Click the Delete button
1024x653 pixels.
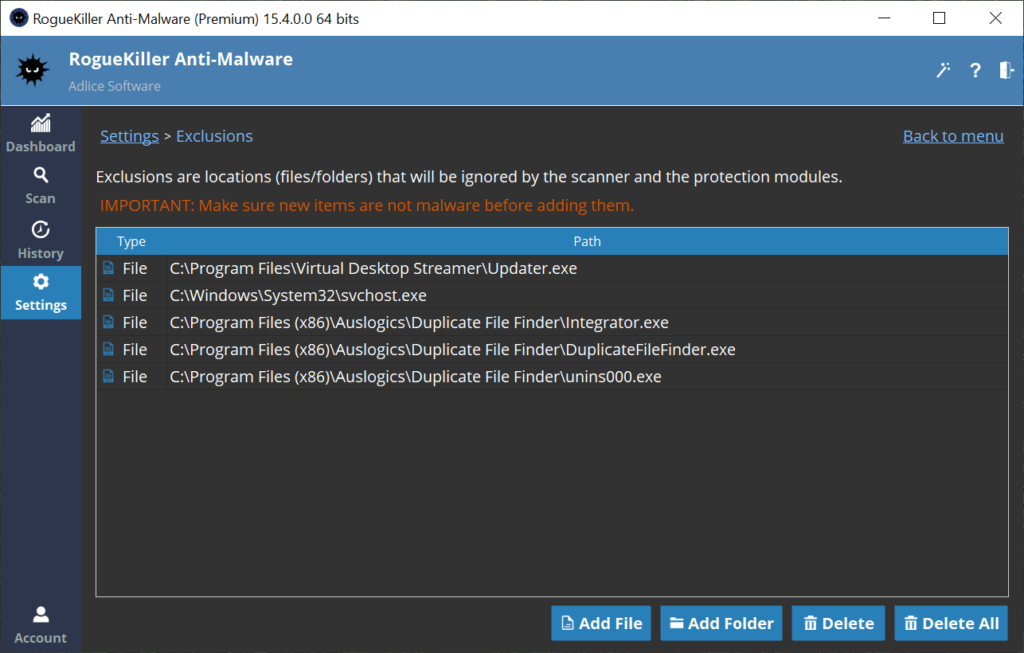pyautogui.click(x=838, y=623)
